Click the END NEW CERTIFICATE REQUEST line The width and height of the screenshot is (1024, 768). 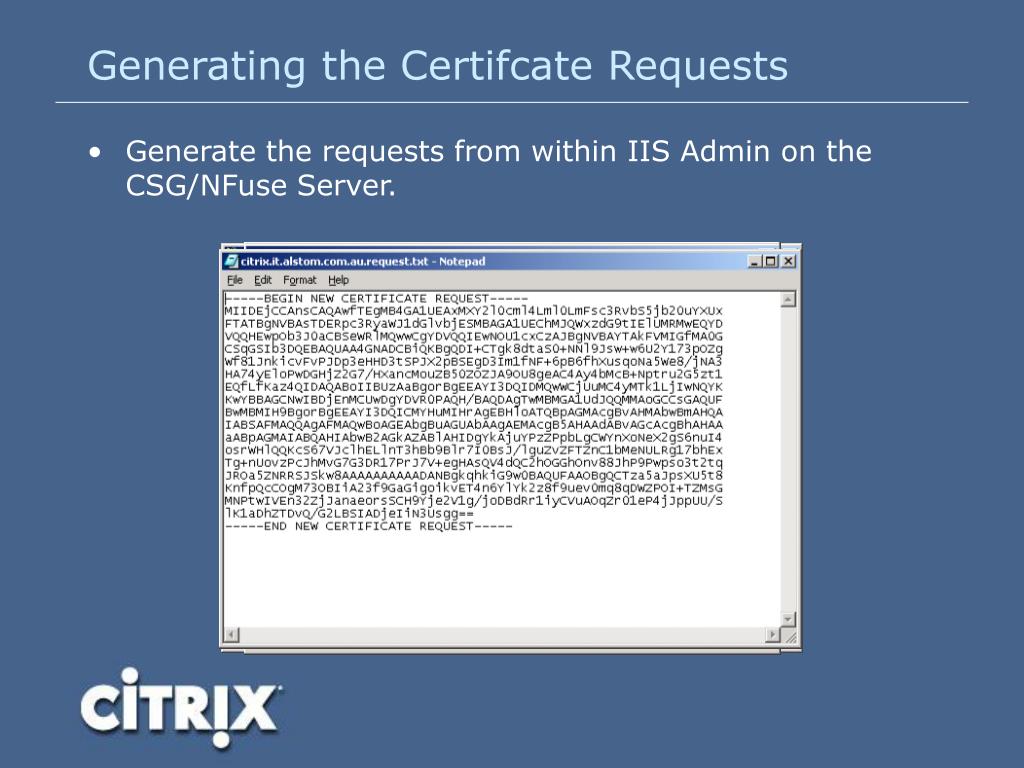click(x=368, y=526)
